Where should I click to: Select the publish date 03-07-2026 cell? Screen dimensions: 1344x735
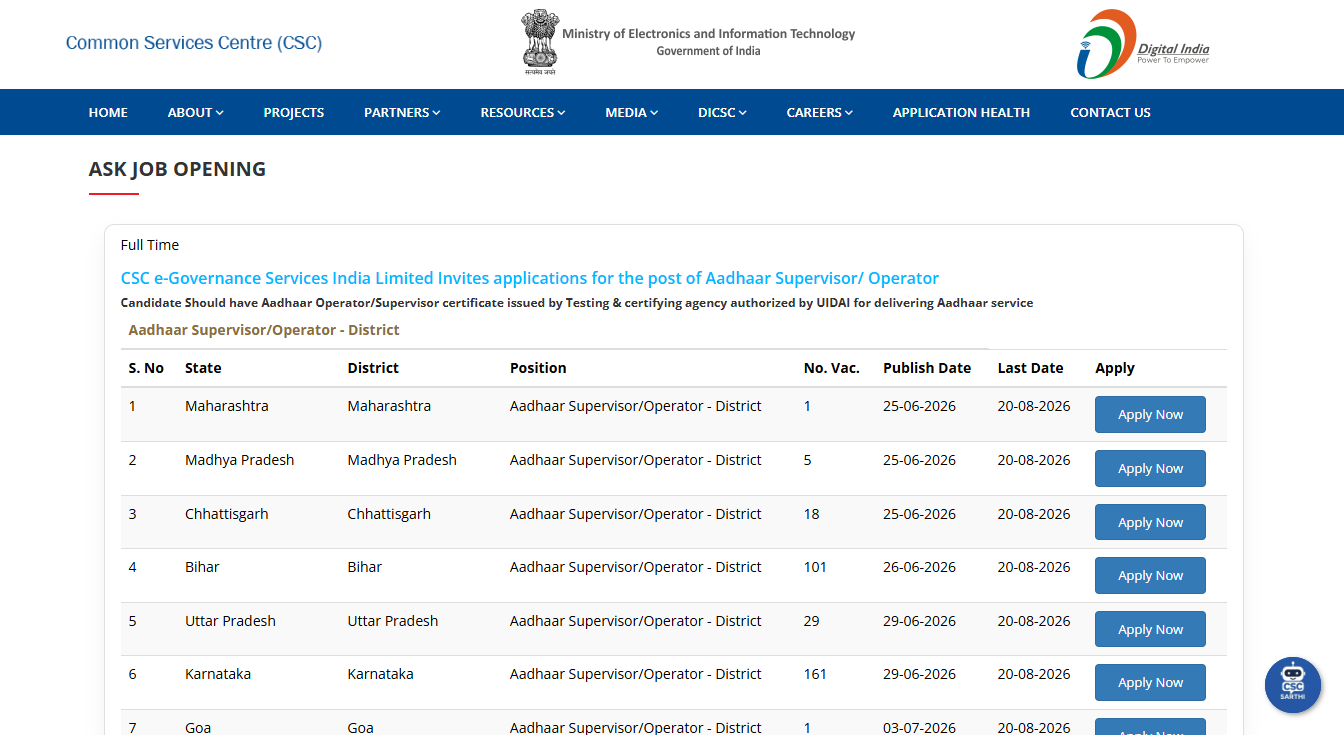pyautogui.click(x=919, y=727)
